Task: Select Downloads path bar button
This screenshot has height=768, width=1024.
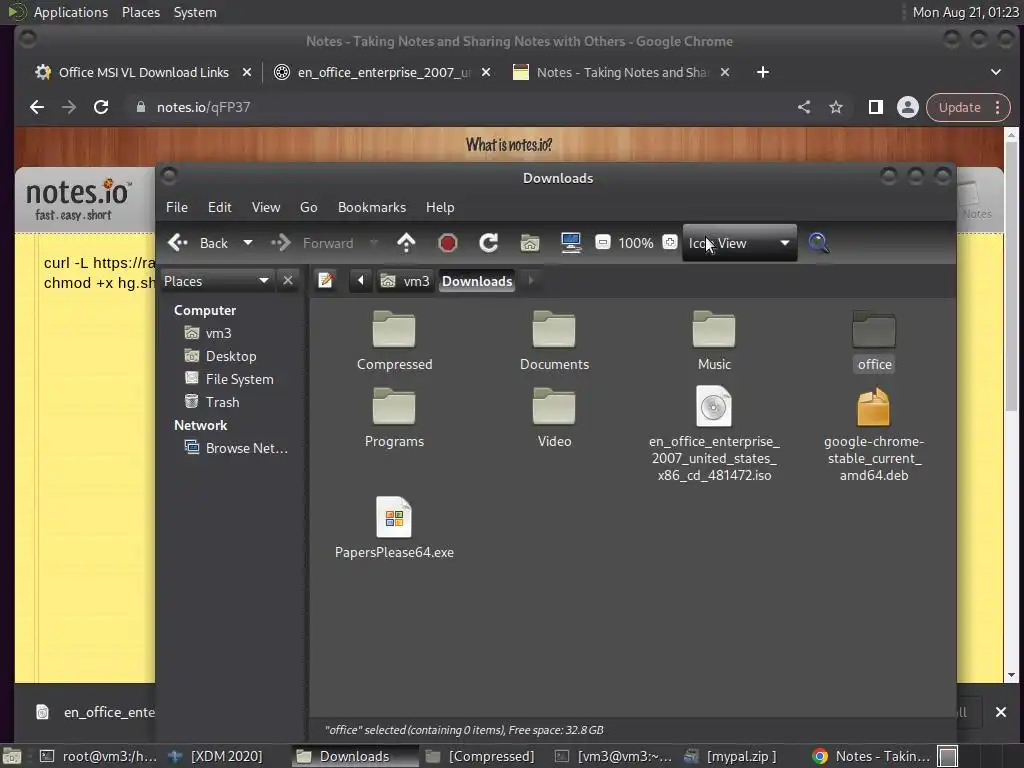Action: (x=477, y=281)
